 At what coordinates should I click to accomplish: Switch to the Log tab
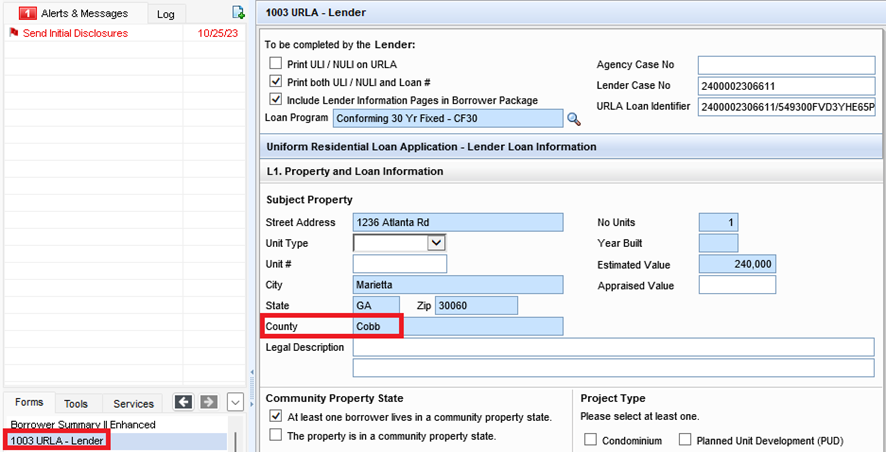point(165,14)
